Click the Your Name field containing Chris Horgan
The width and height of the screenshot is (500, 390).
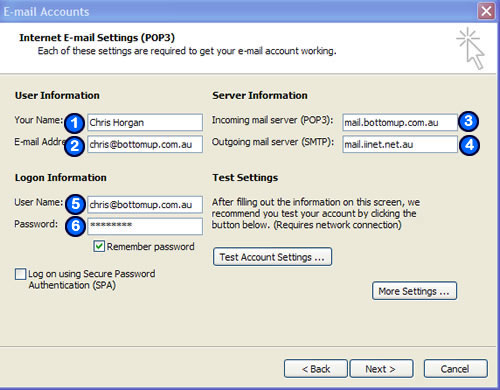point(145,122)
